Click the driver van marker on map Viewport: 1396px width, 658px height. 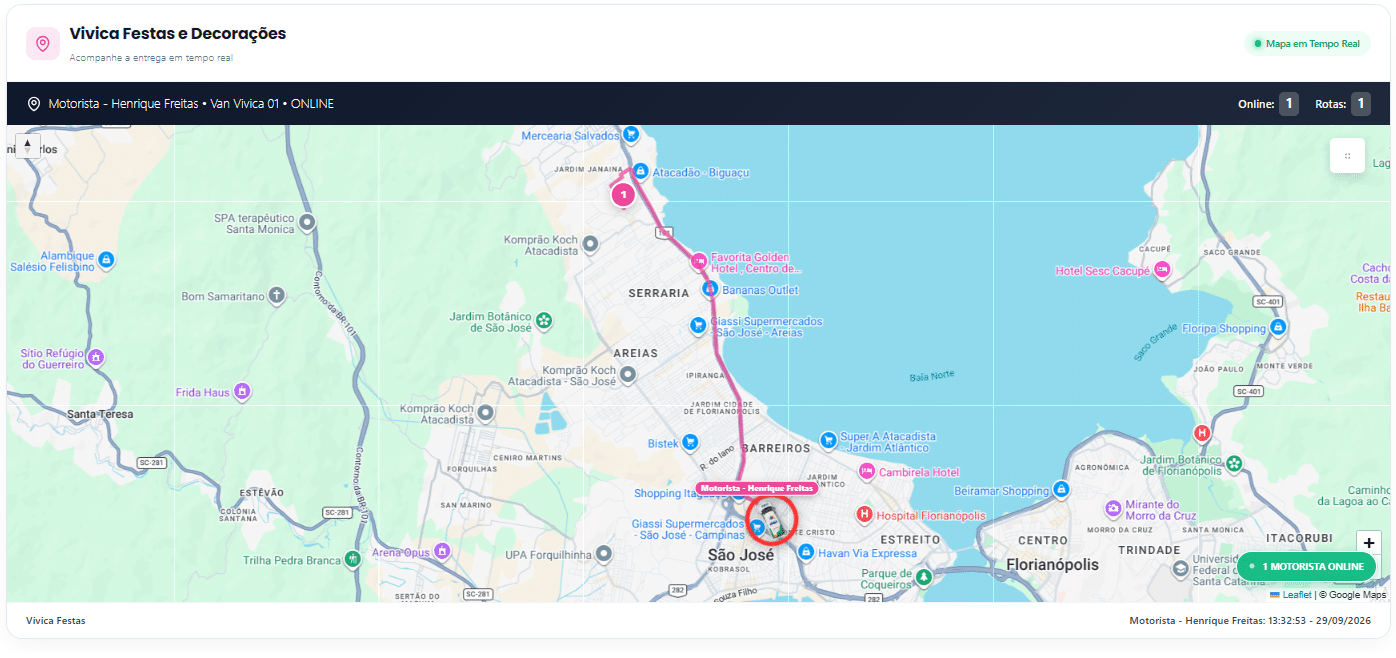click(x=771, y=519)
